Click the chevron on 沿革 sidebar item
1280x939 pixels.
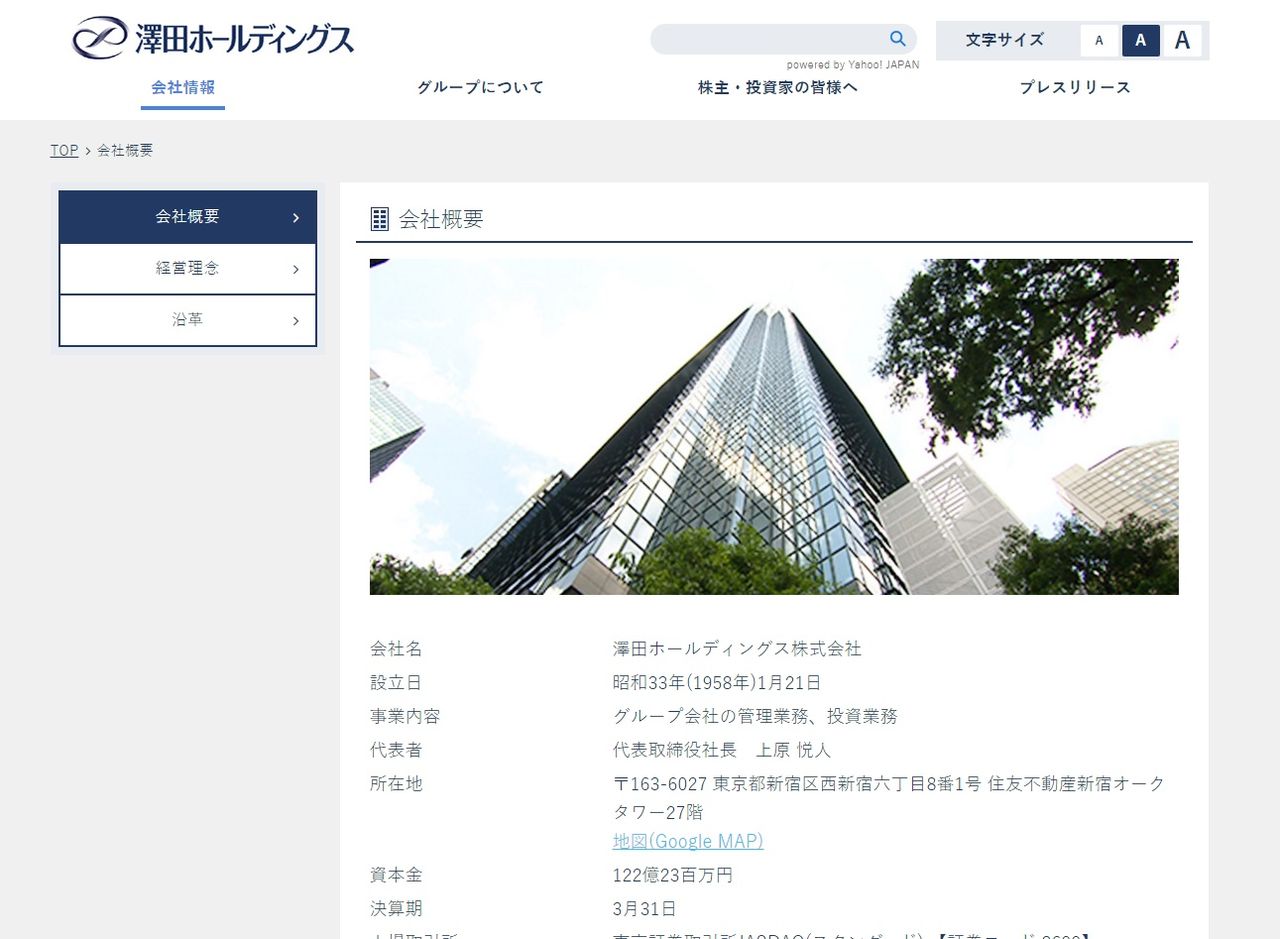[x=296, y=322]
